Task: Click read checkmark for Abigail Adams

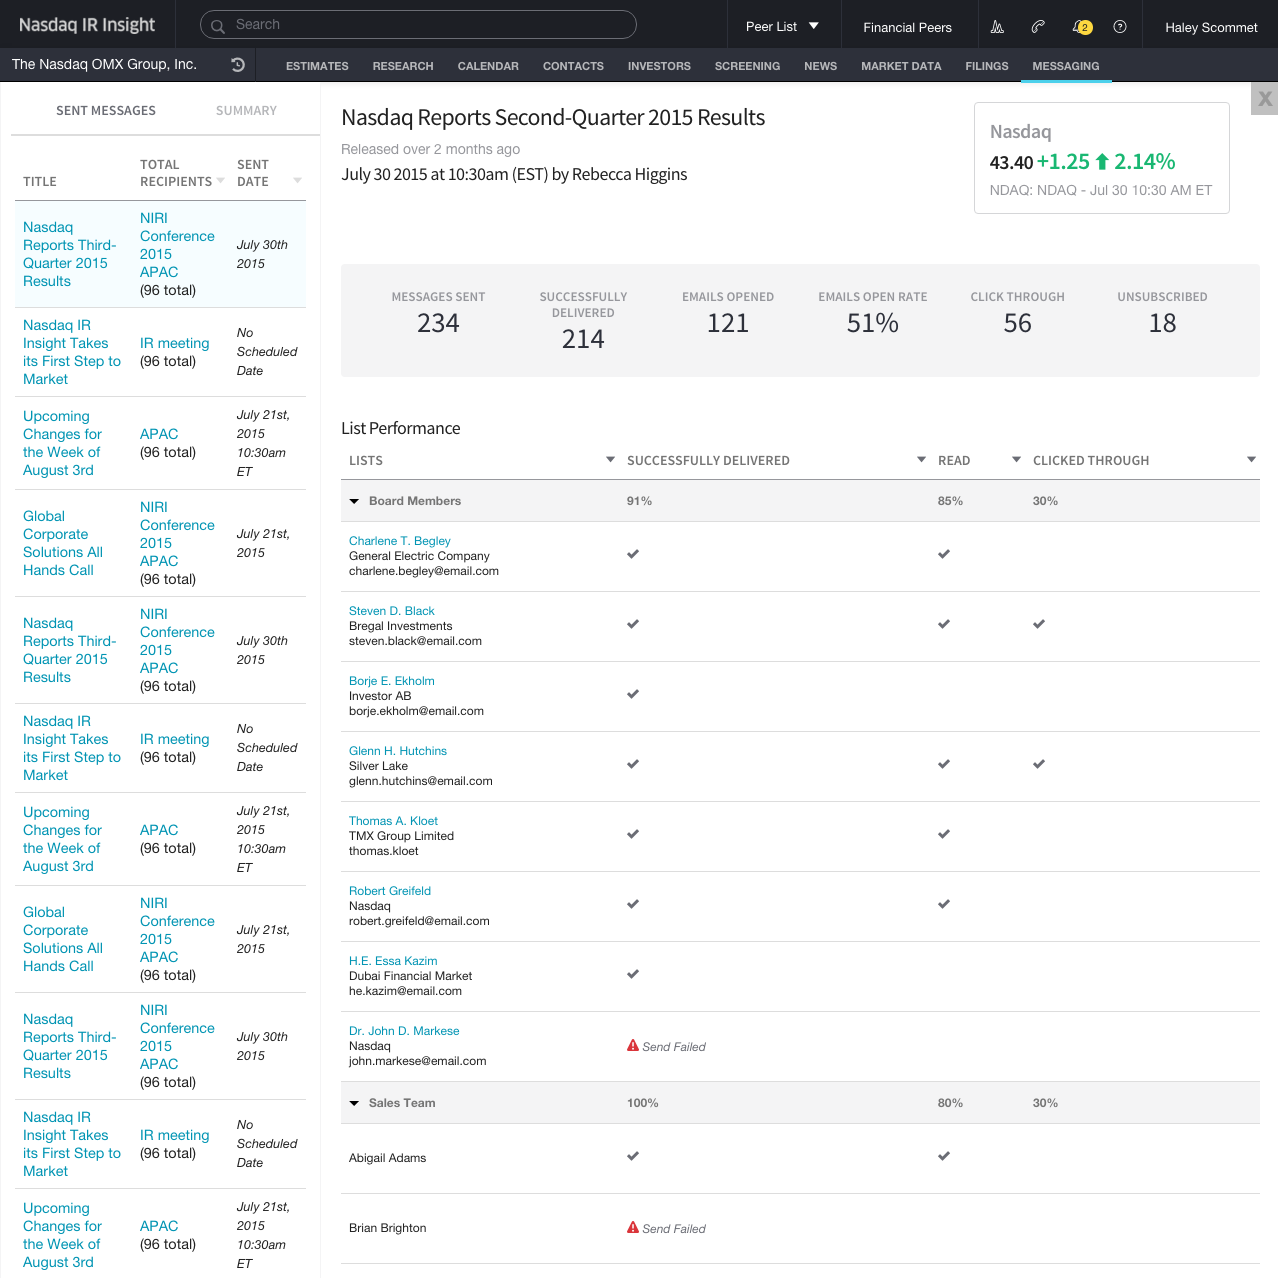Action: point(944,1156)
